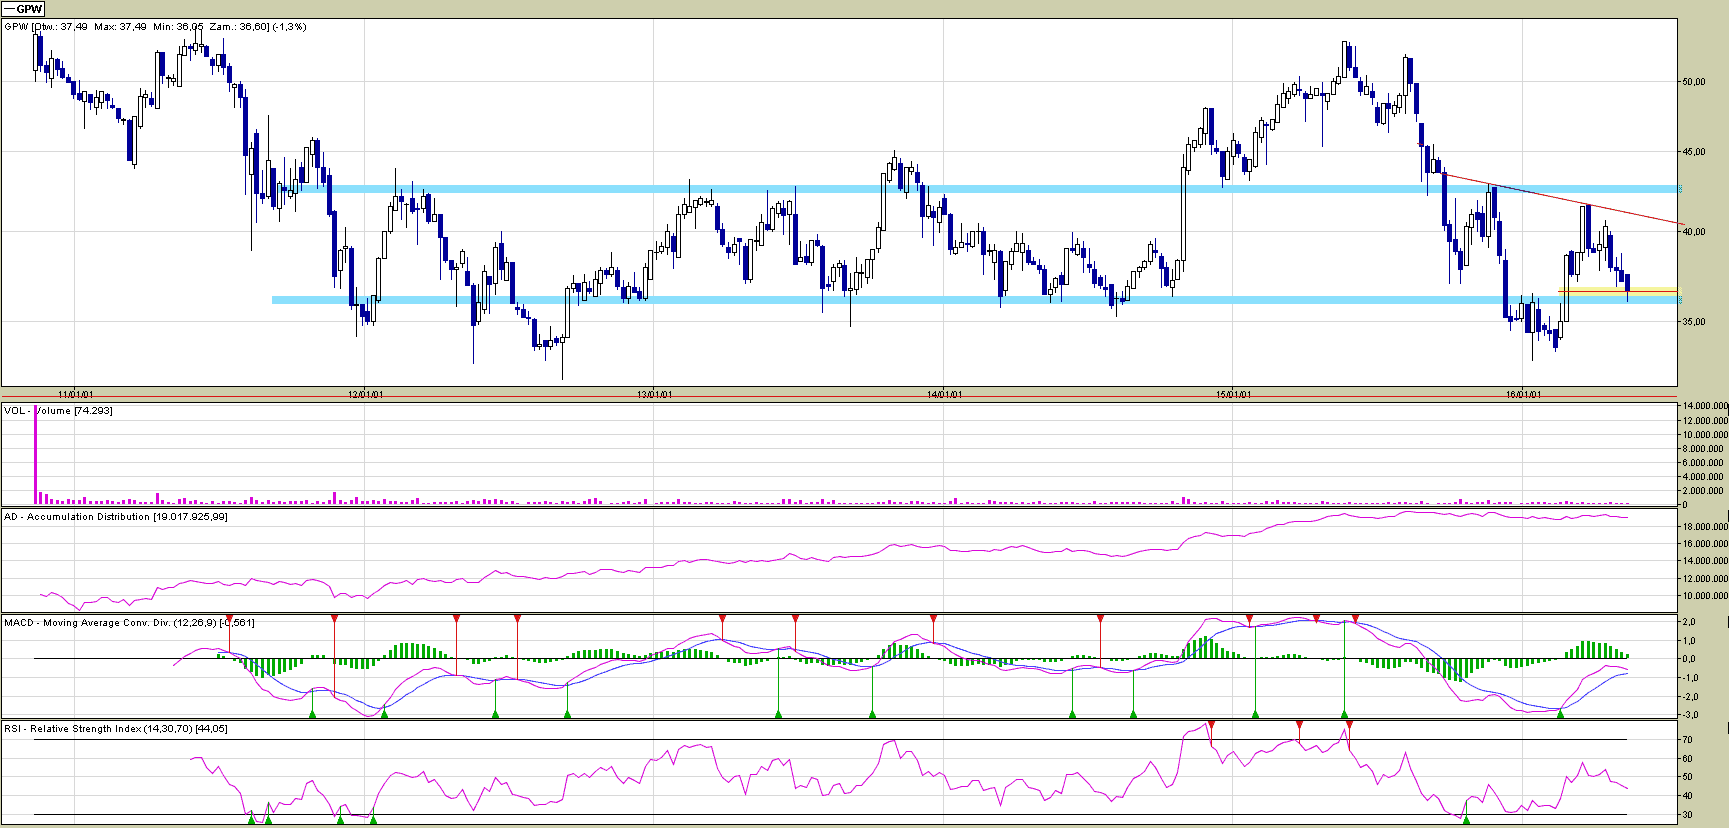Grab handle at right end of upper blue band
This screenshot has height=828, width=1729.
click(x=1680, y=189)
